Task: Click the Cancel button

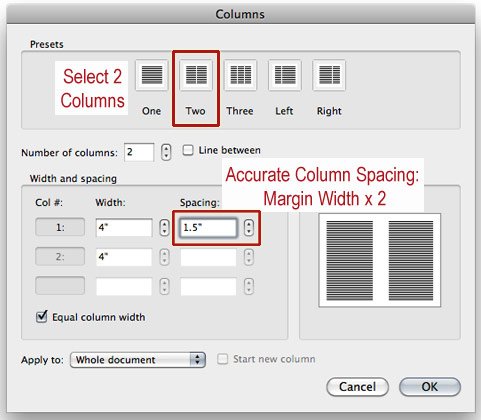Action: (x=357, y=387)
